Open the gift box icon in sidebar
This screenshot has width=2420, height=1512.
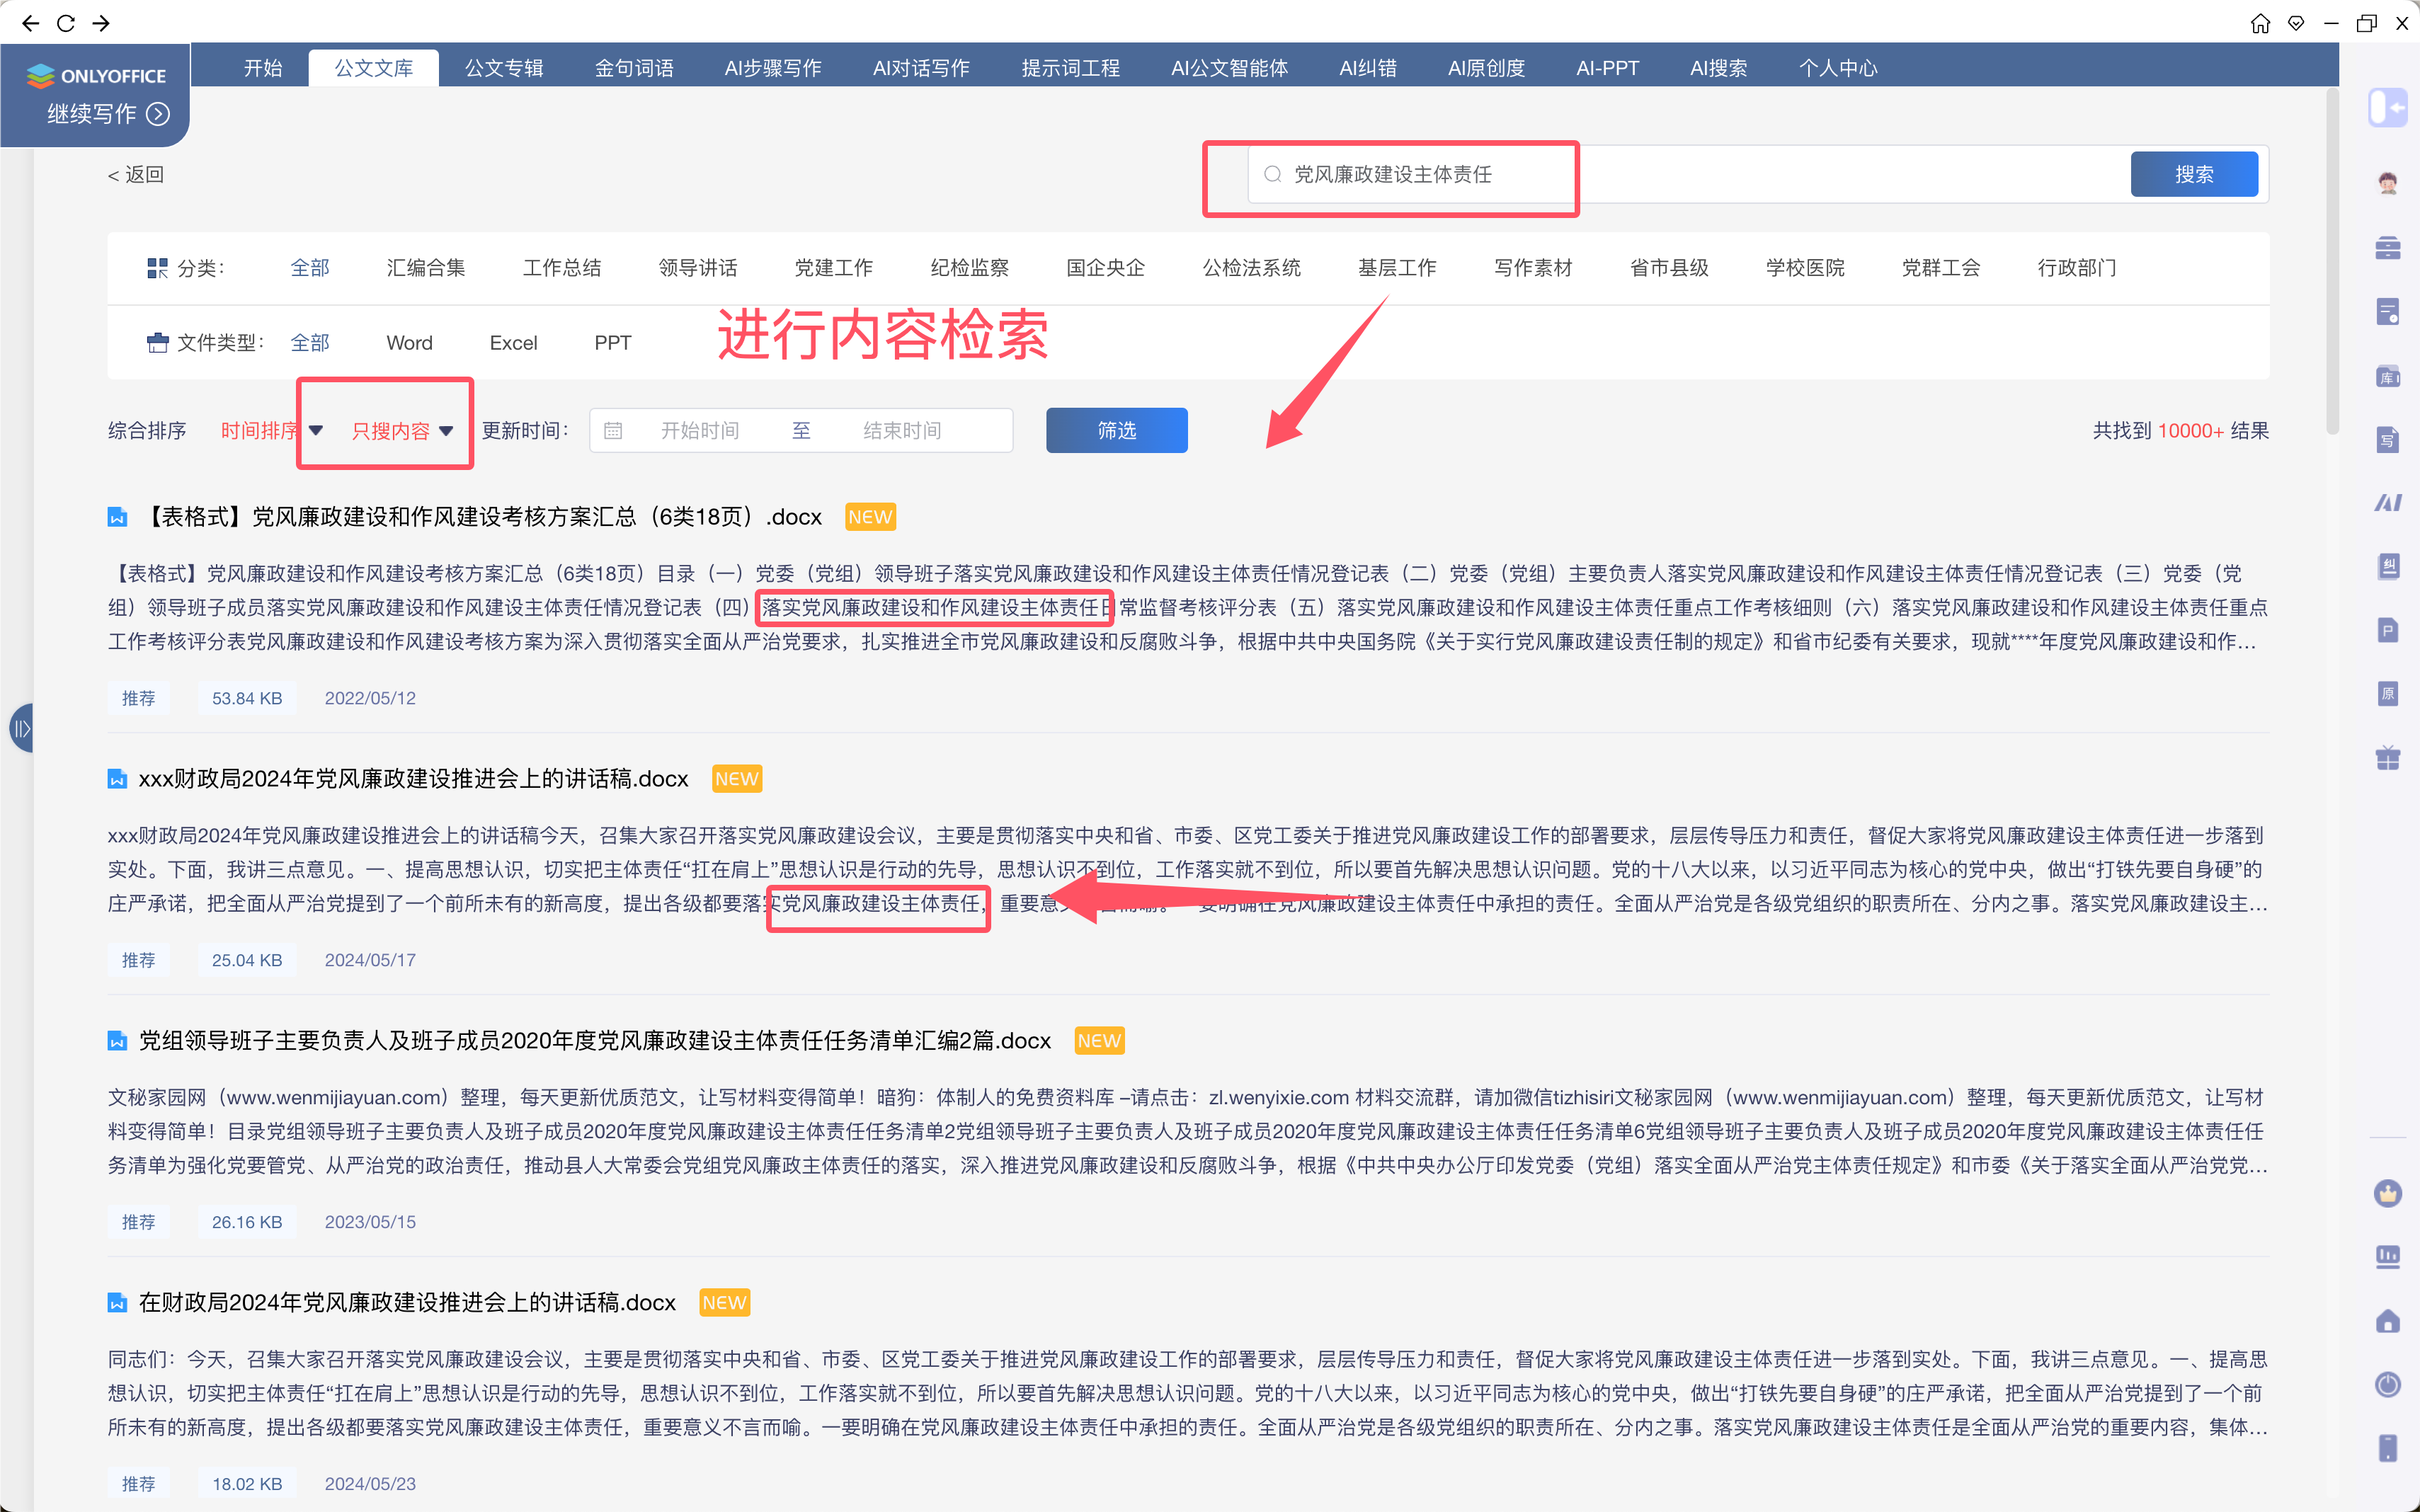pyautogui.click(x=2388, y=757)
